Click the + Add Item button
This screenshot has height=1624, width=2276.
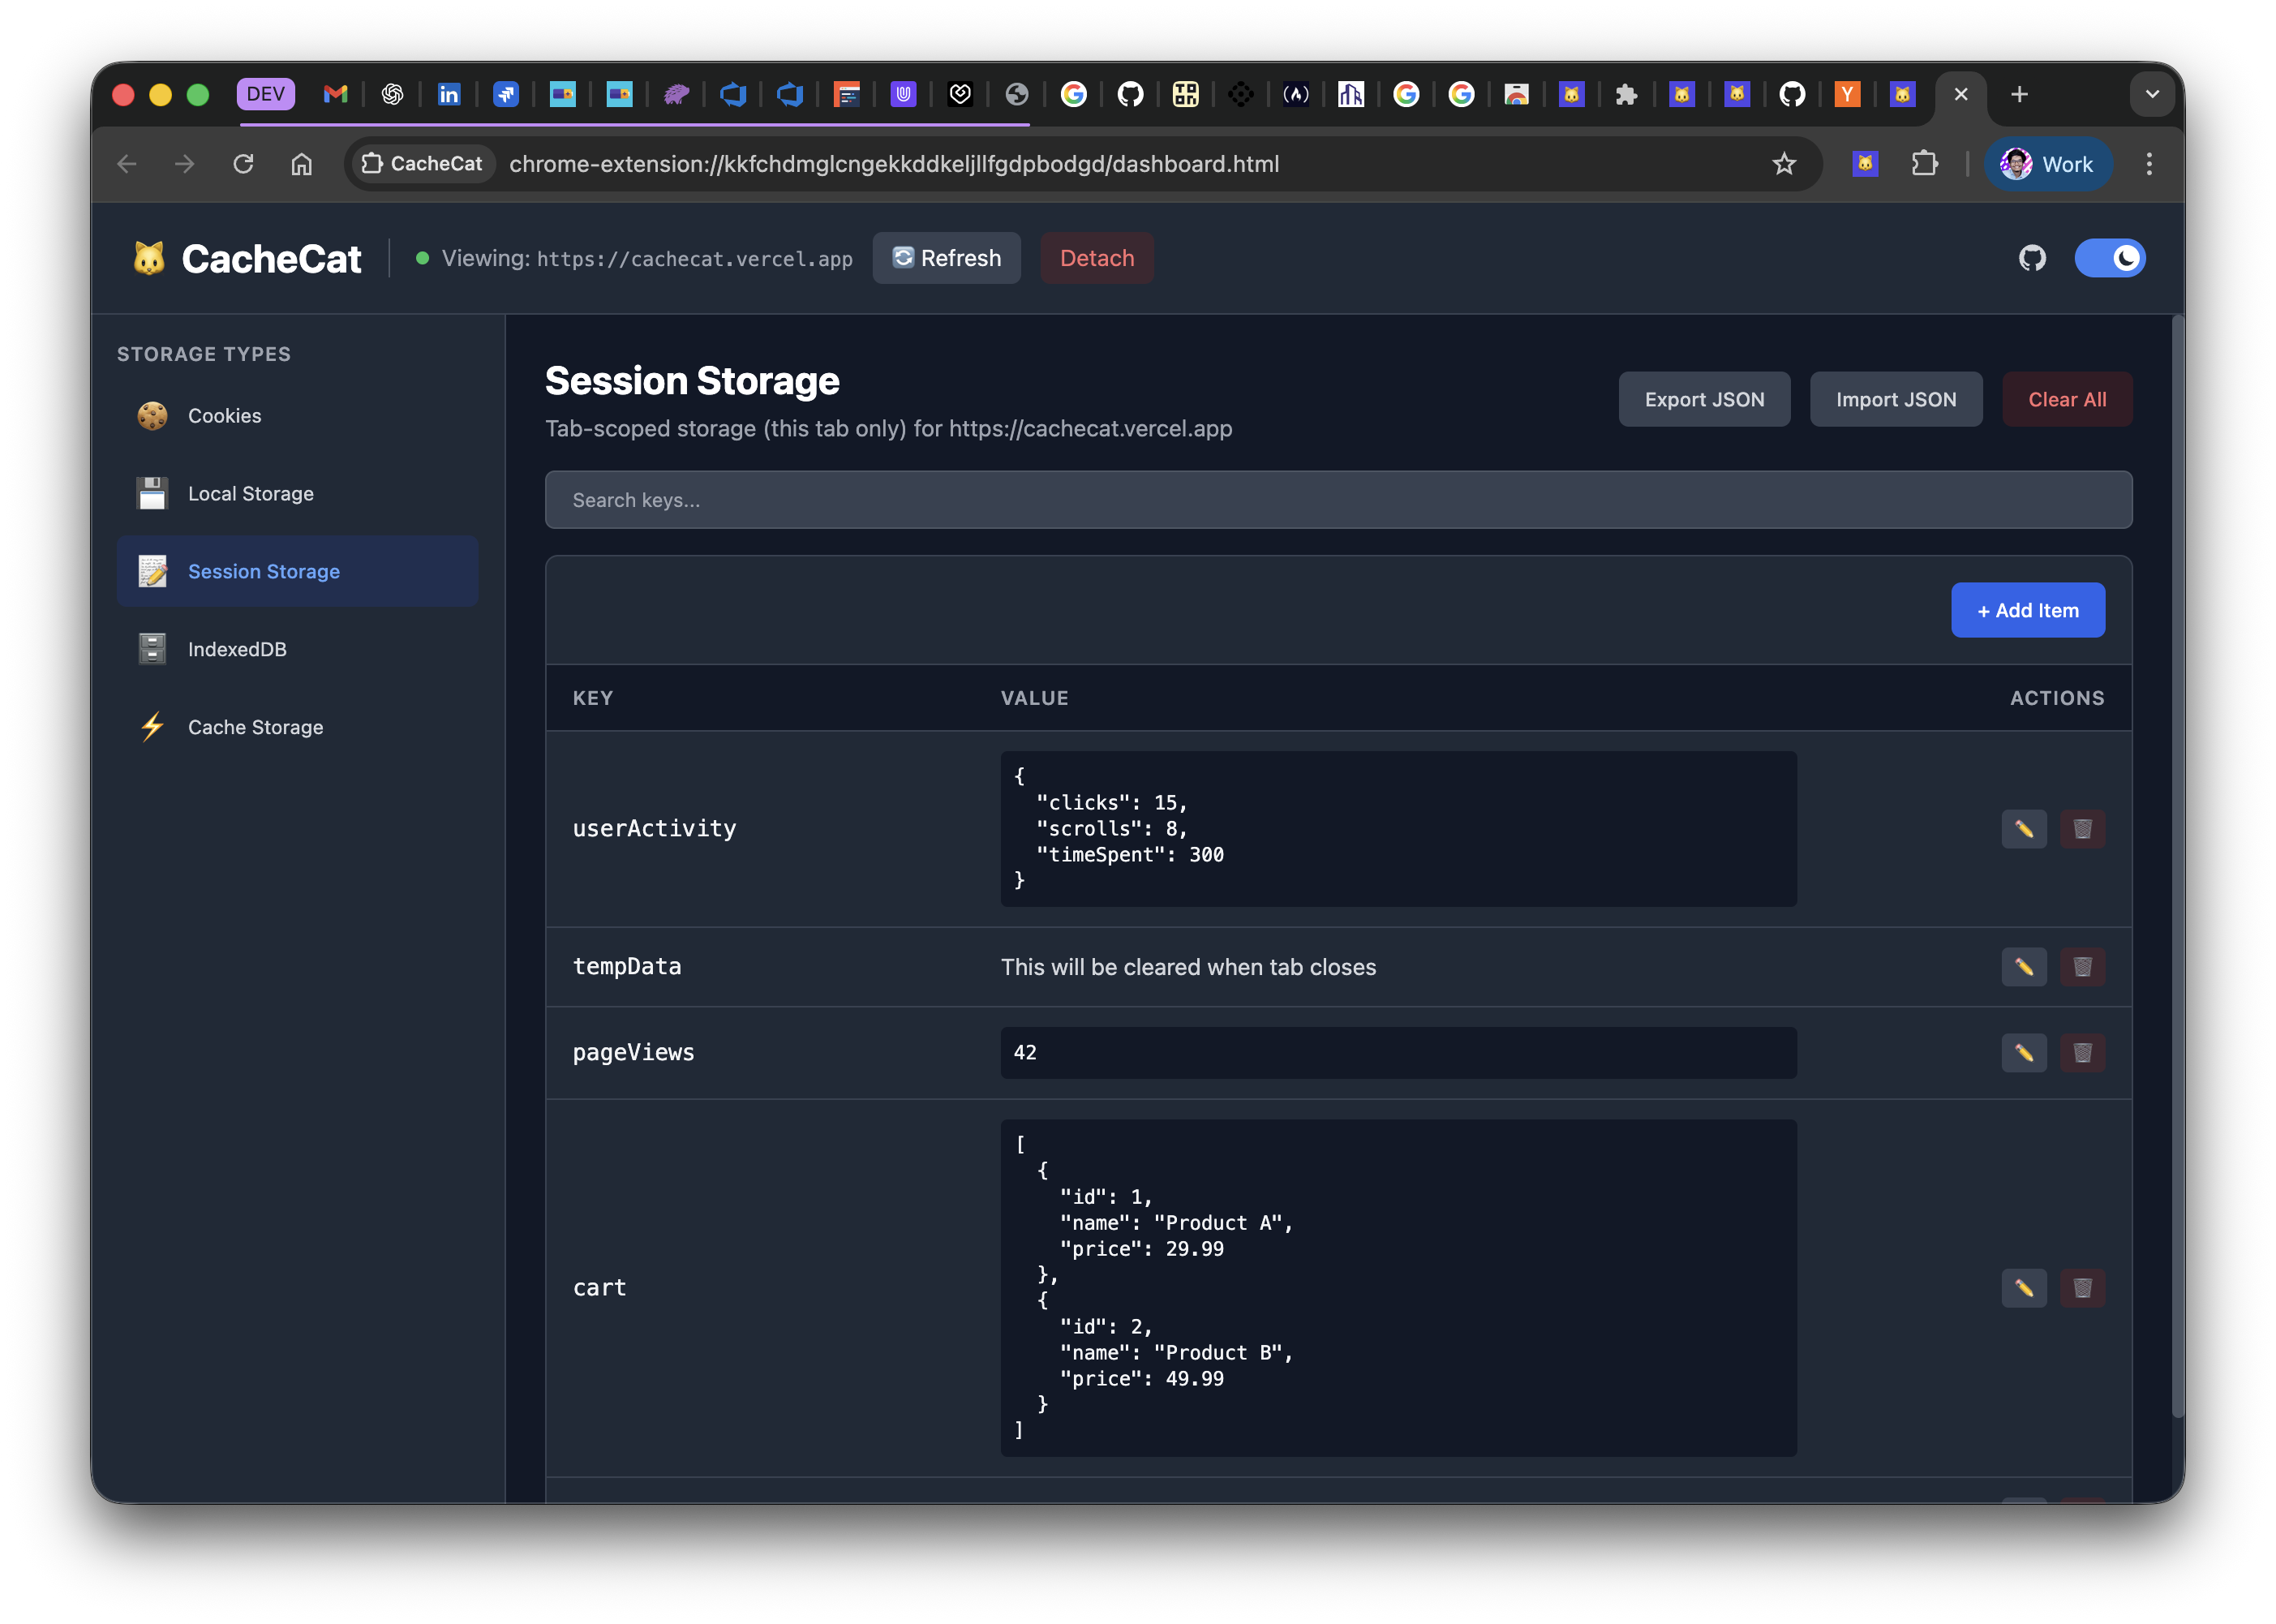click(x=2028, y=610)
